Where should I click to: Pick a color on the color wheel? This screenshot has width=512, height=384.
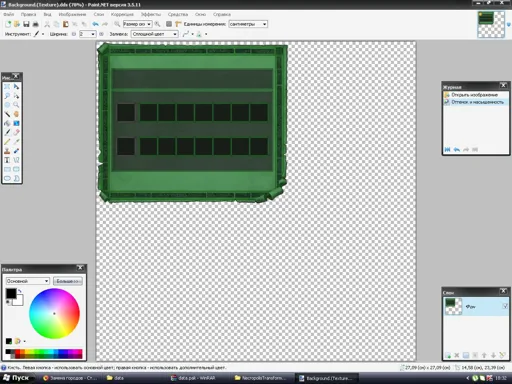[54, 313]
